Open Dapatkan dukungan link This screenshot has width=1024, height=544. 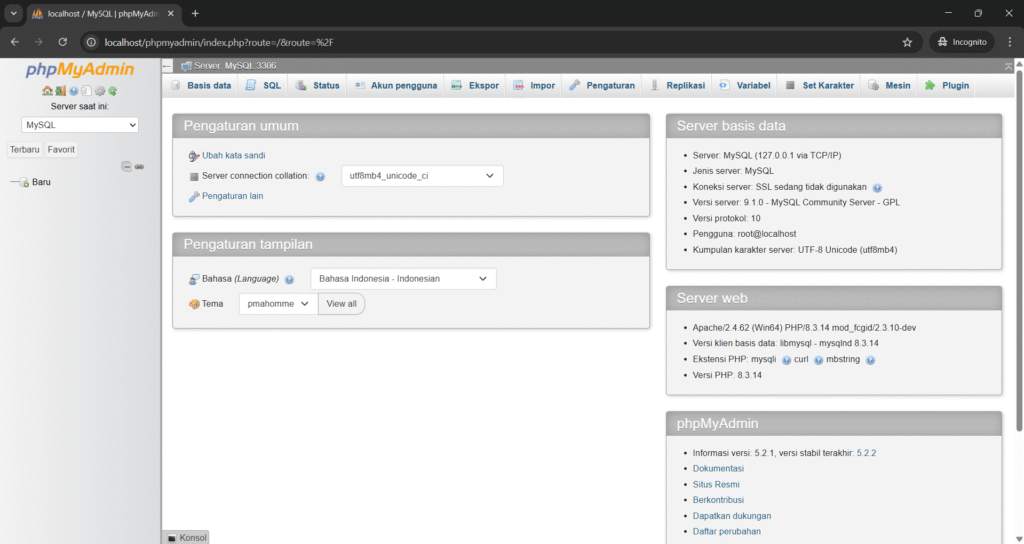tap(732, 516)
